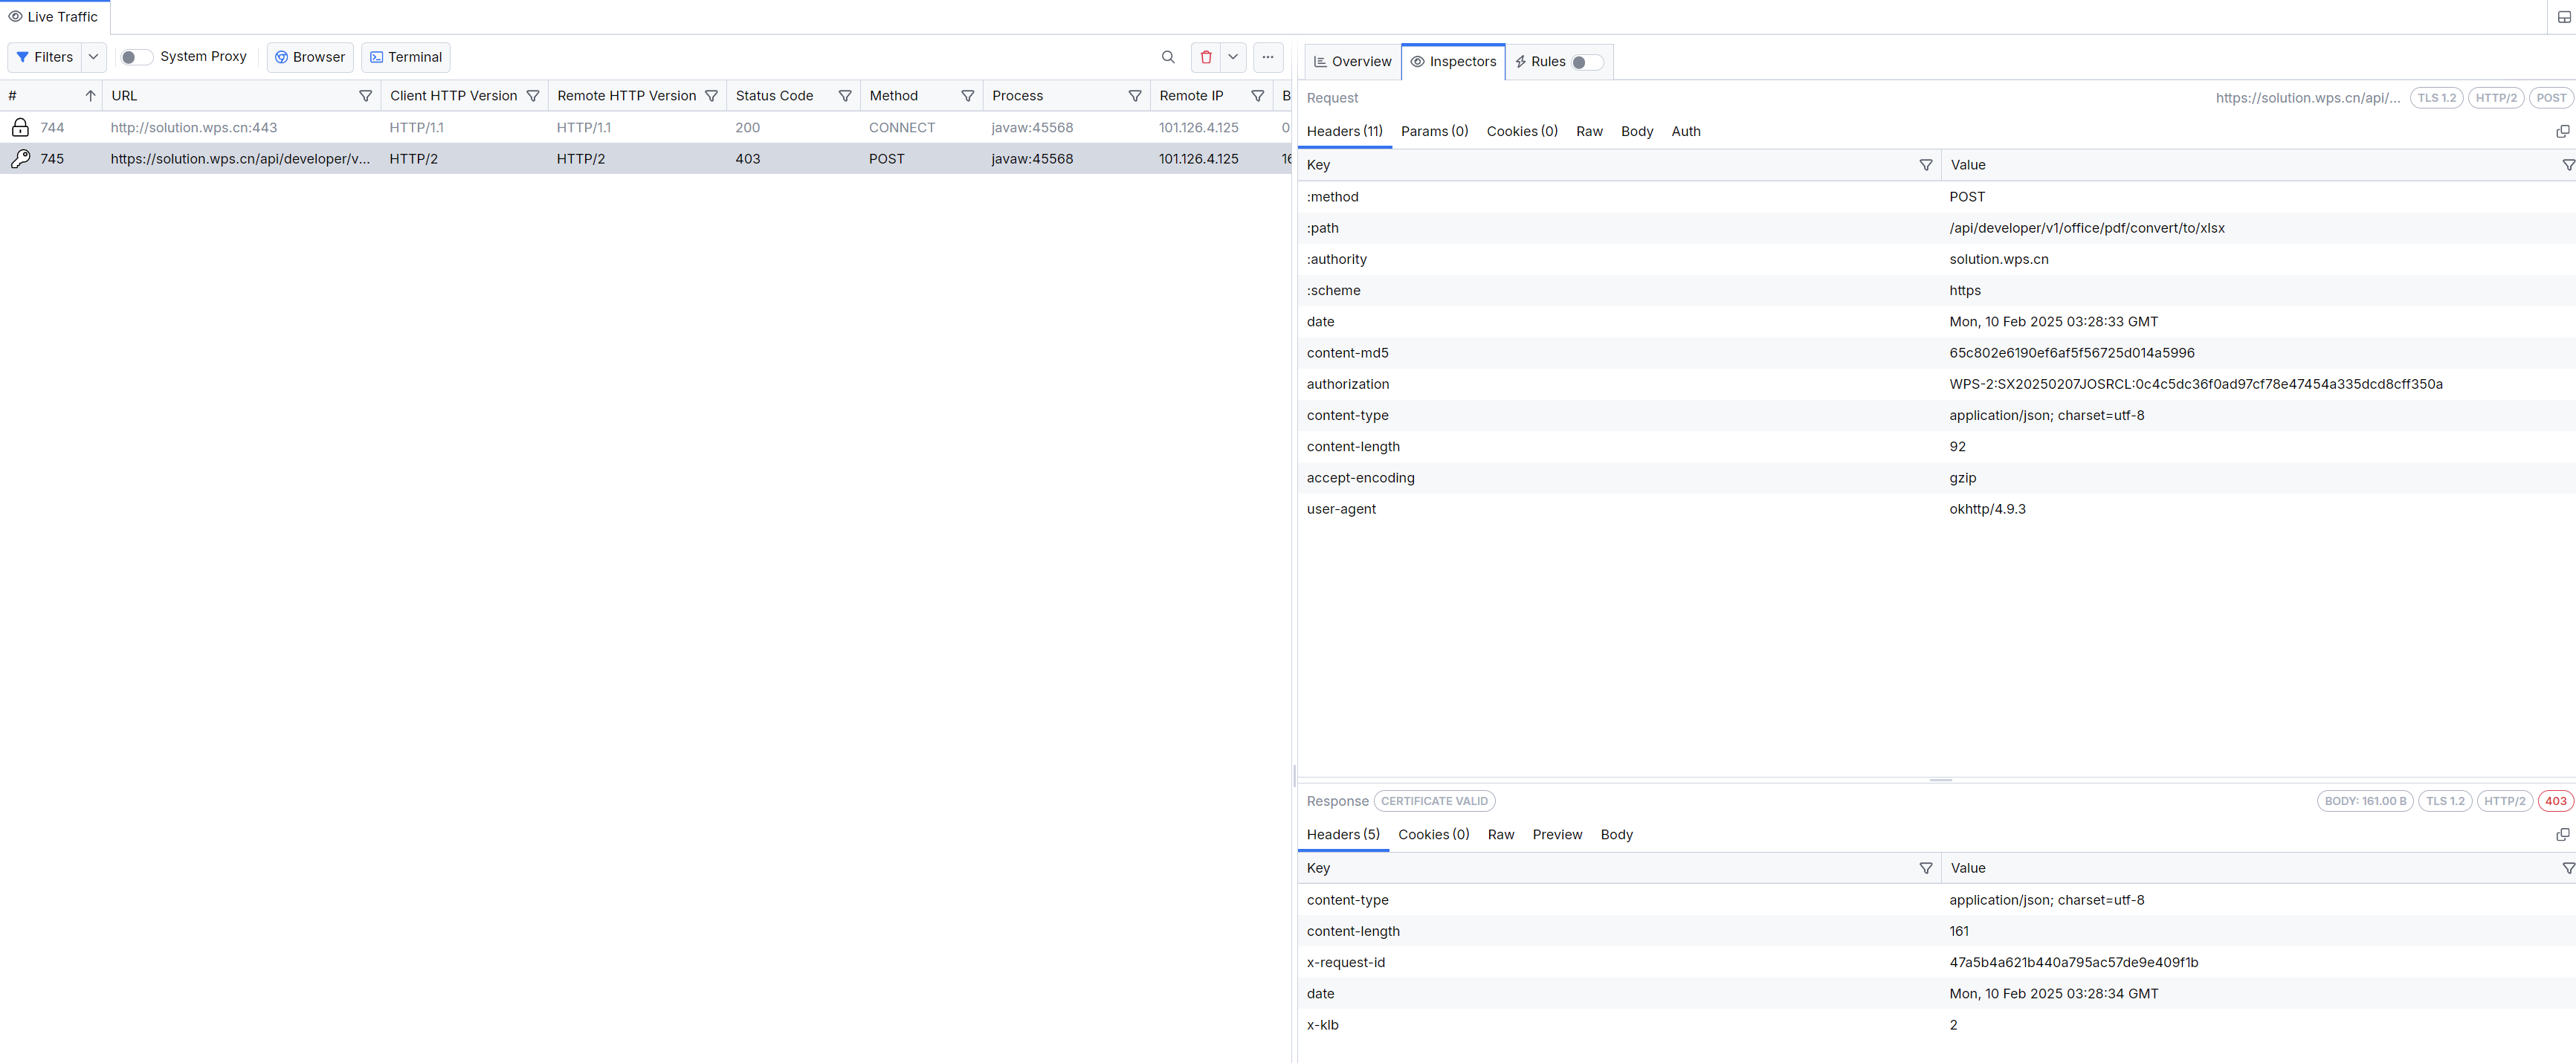Screen dimensions: 2576x1063
Task: Show response Cookies (0) tab
Action: 1433,834
